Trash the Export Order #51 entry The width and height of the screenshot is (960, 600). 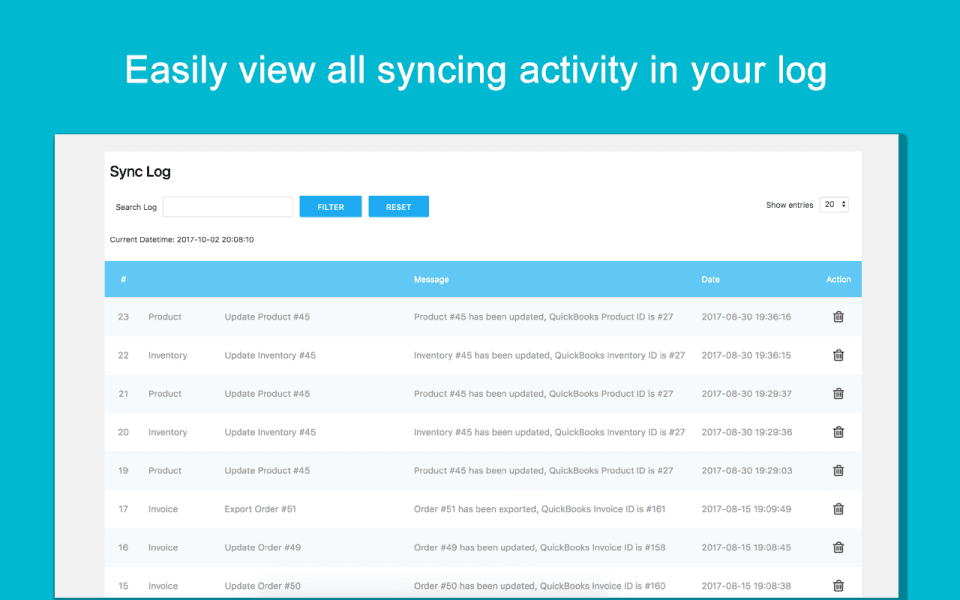pos(838,509)
